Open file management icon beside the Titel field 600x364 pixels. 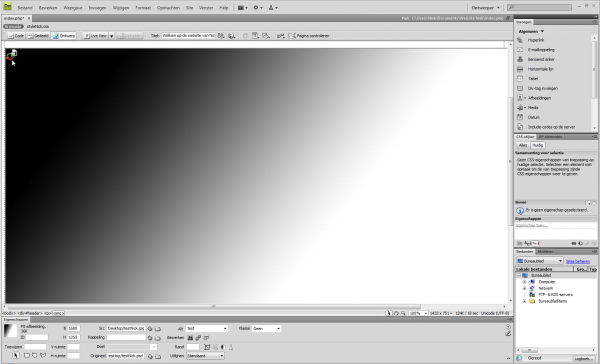tap(221, 36)
